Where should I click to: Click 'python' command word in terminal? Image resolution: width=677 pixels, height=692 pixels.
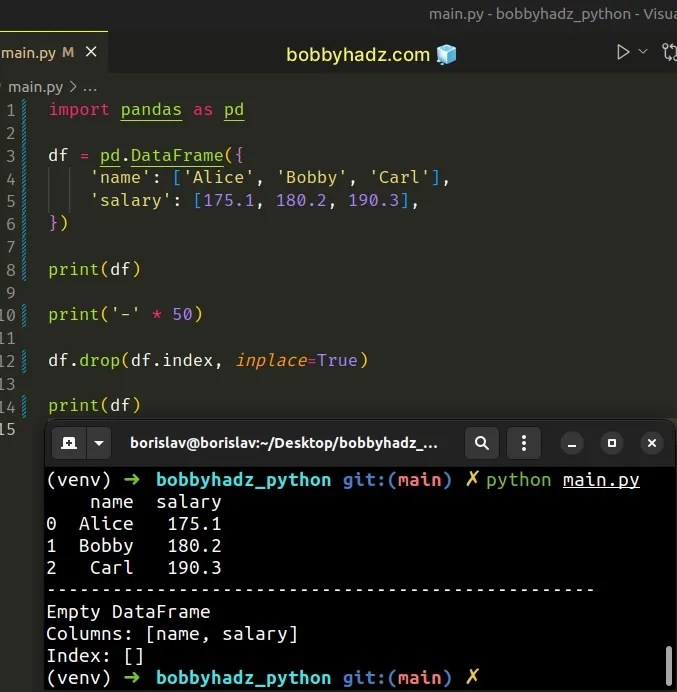pyautogui.click(x=519, y=480)
